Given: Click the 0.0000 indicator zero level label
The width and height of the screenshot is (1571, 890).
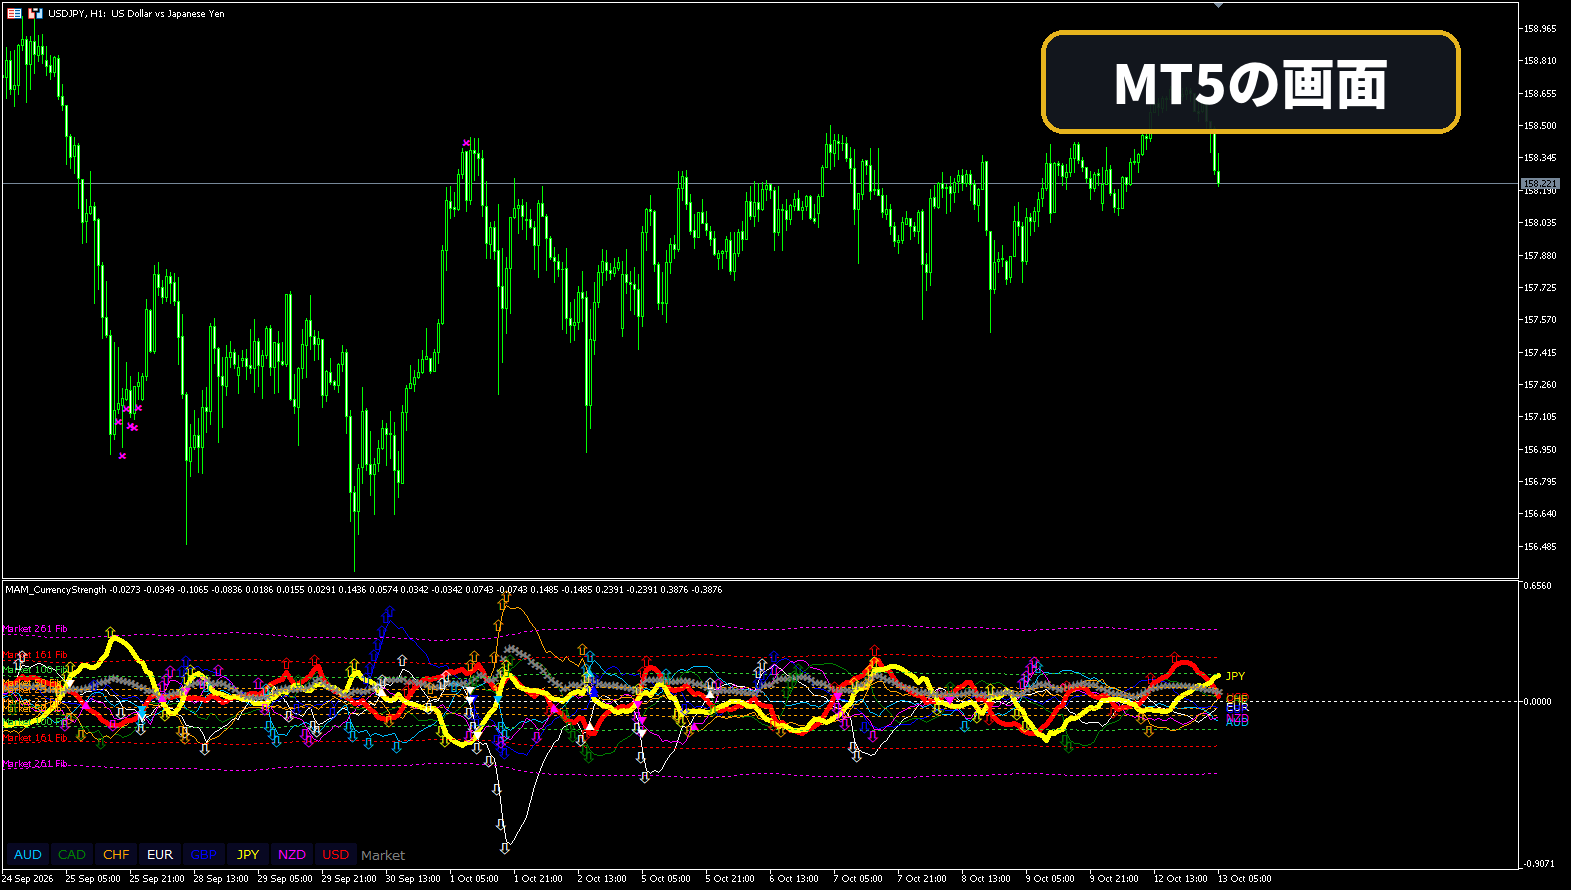Looking at the screenshot, I should [x=1538, y=702].
